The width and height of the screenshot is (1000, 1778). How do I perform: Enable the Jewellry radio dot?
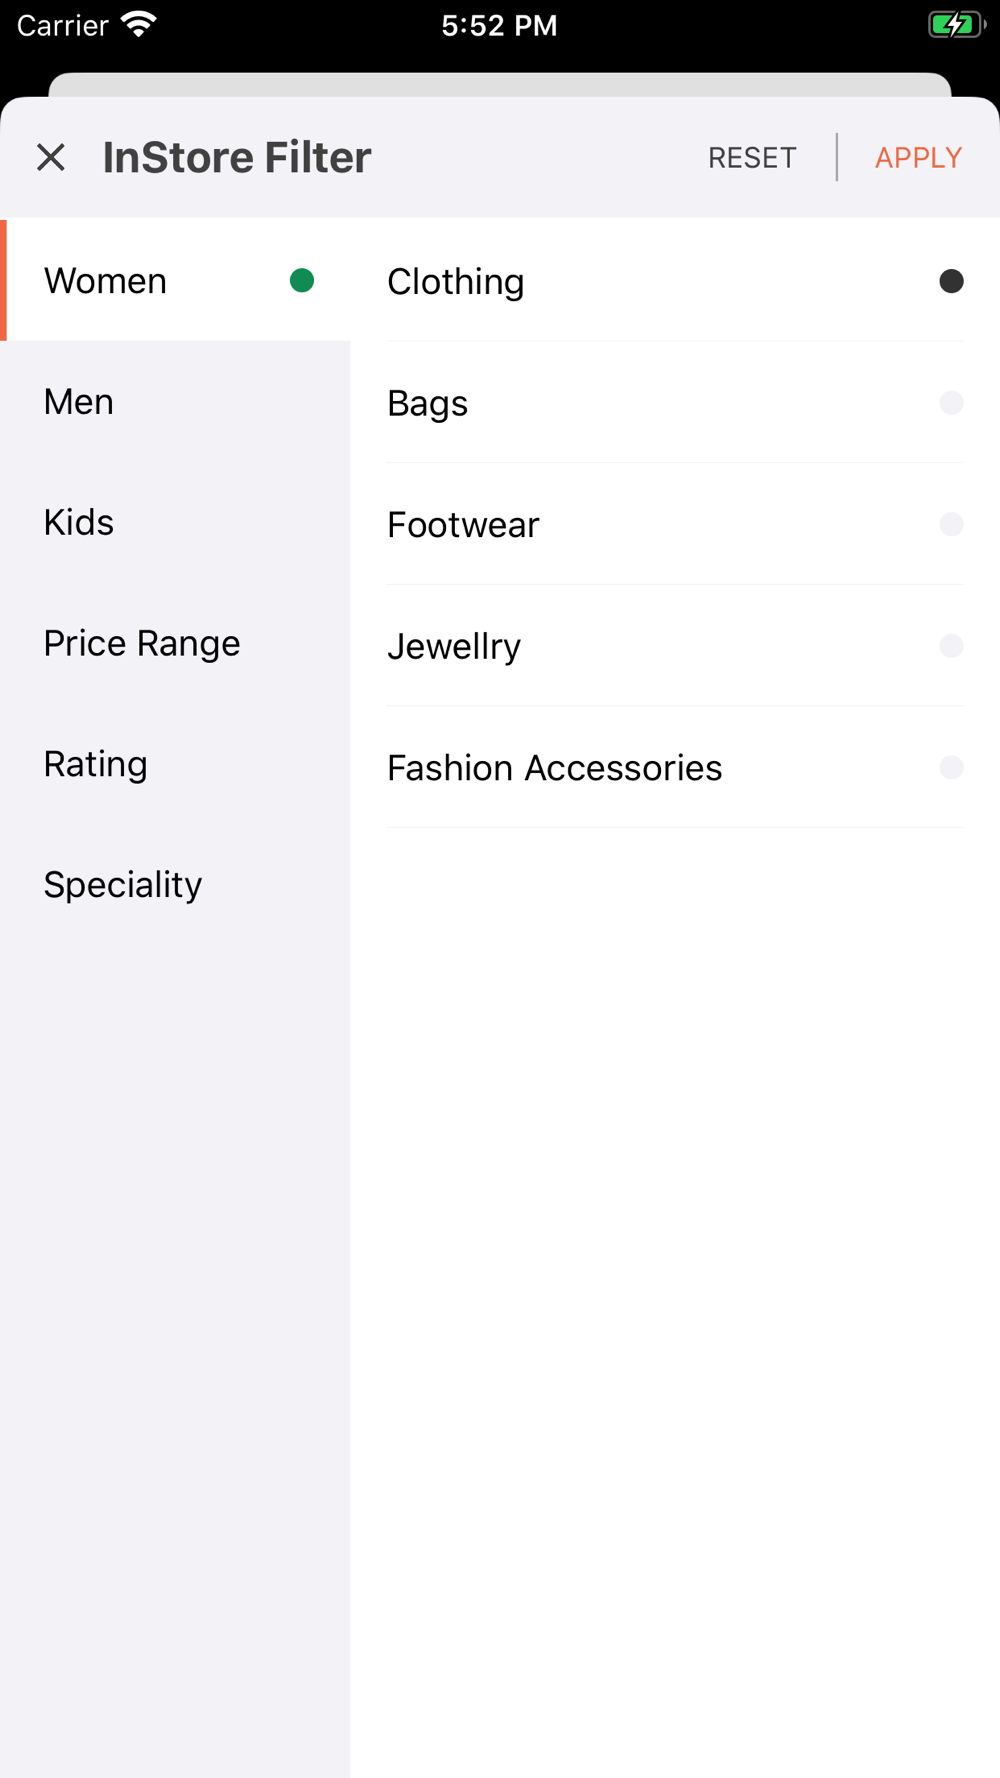coord(951,646)
